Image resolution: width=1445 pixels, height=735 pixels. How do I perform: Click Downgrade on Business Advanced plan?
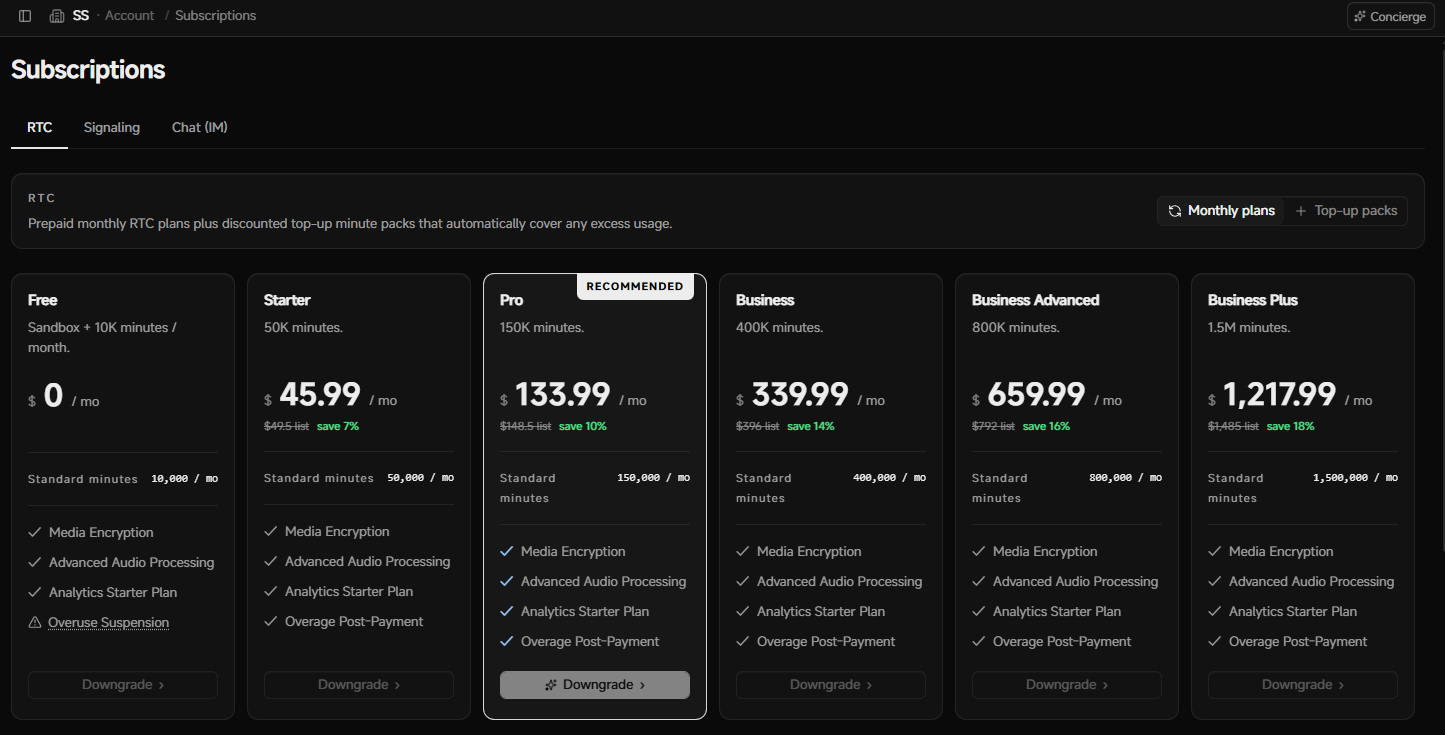1067,685
